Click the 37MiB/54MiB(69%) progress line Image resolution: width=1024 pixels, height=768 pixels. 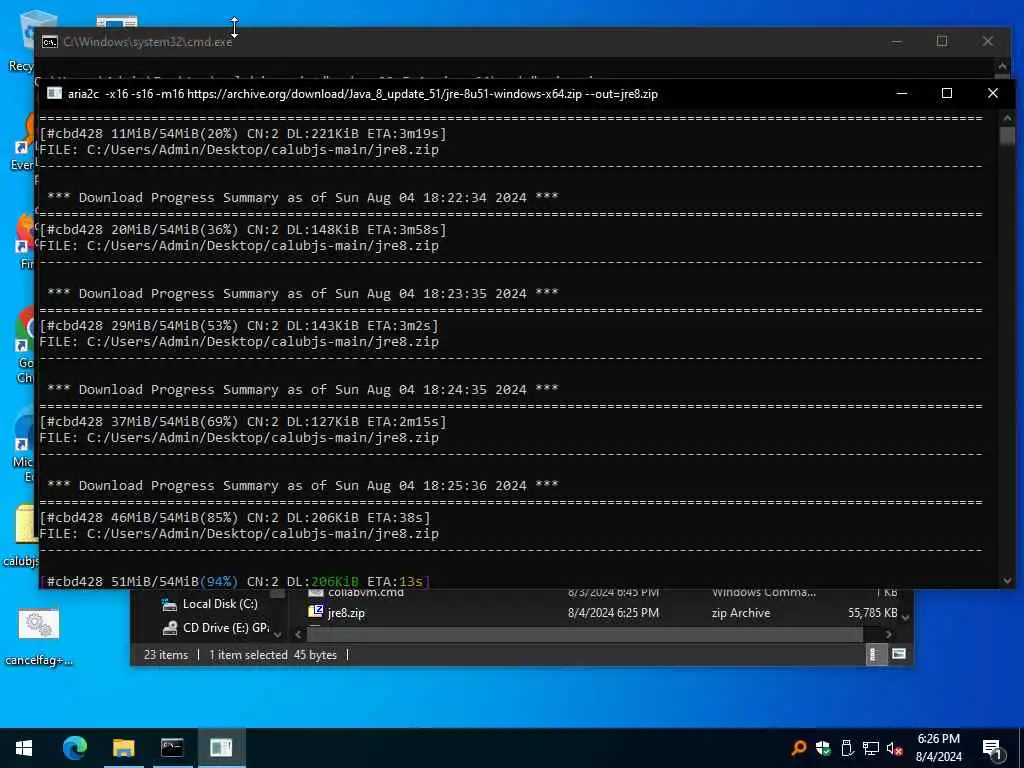click(243, 421)
